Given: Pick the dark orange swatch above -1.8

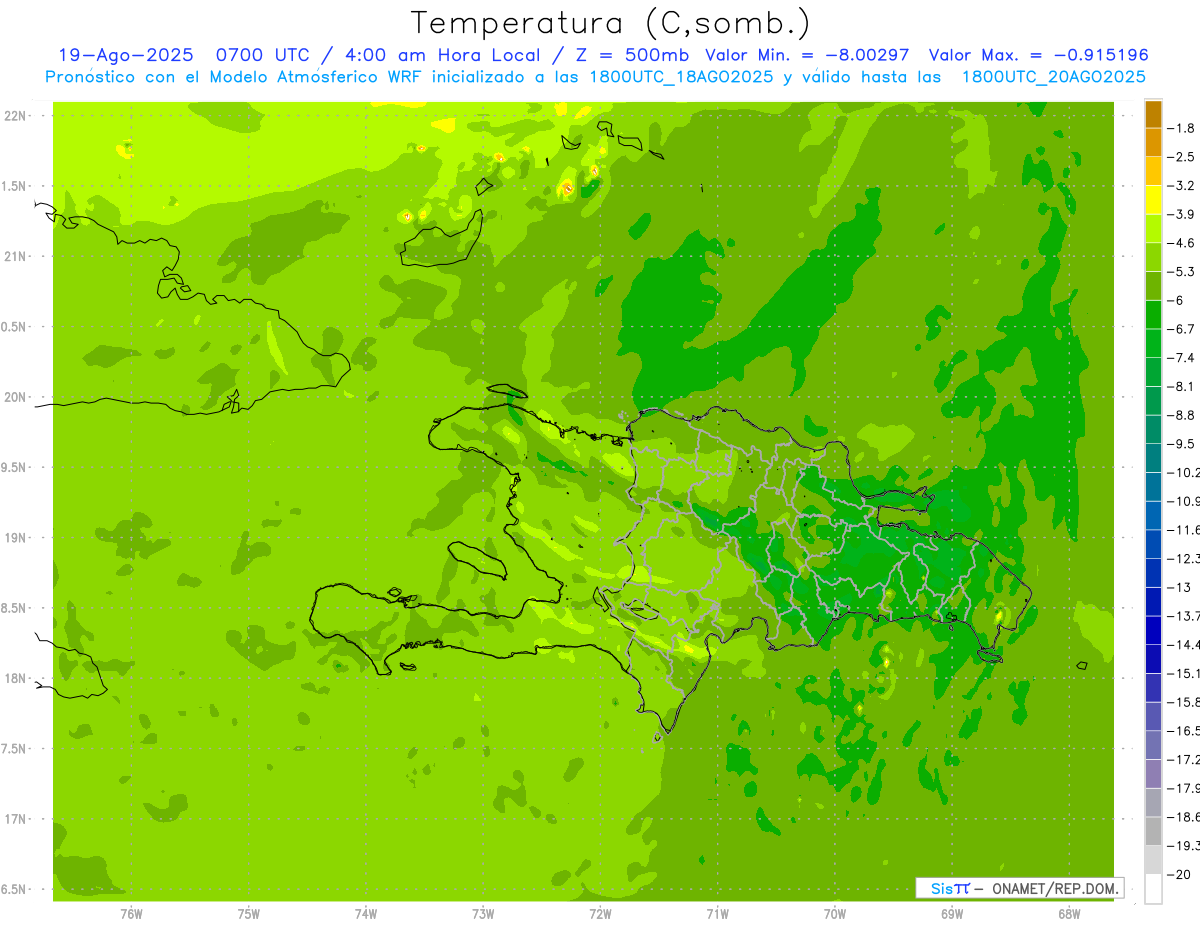Looking at the screenshot, I should tap(1153, 114).
